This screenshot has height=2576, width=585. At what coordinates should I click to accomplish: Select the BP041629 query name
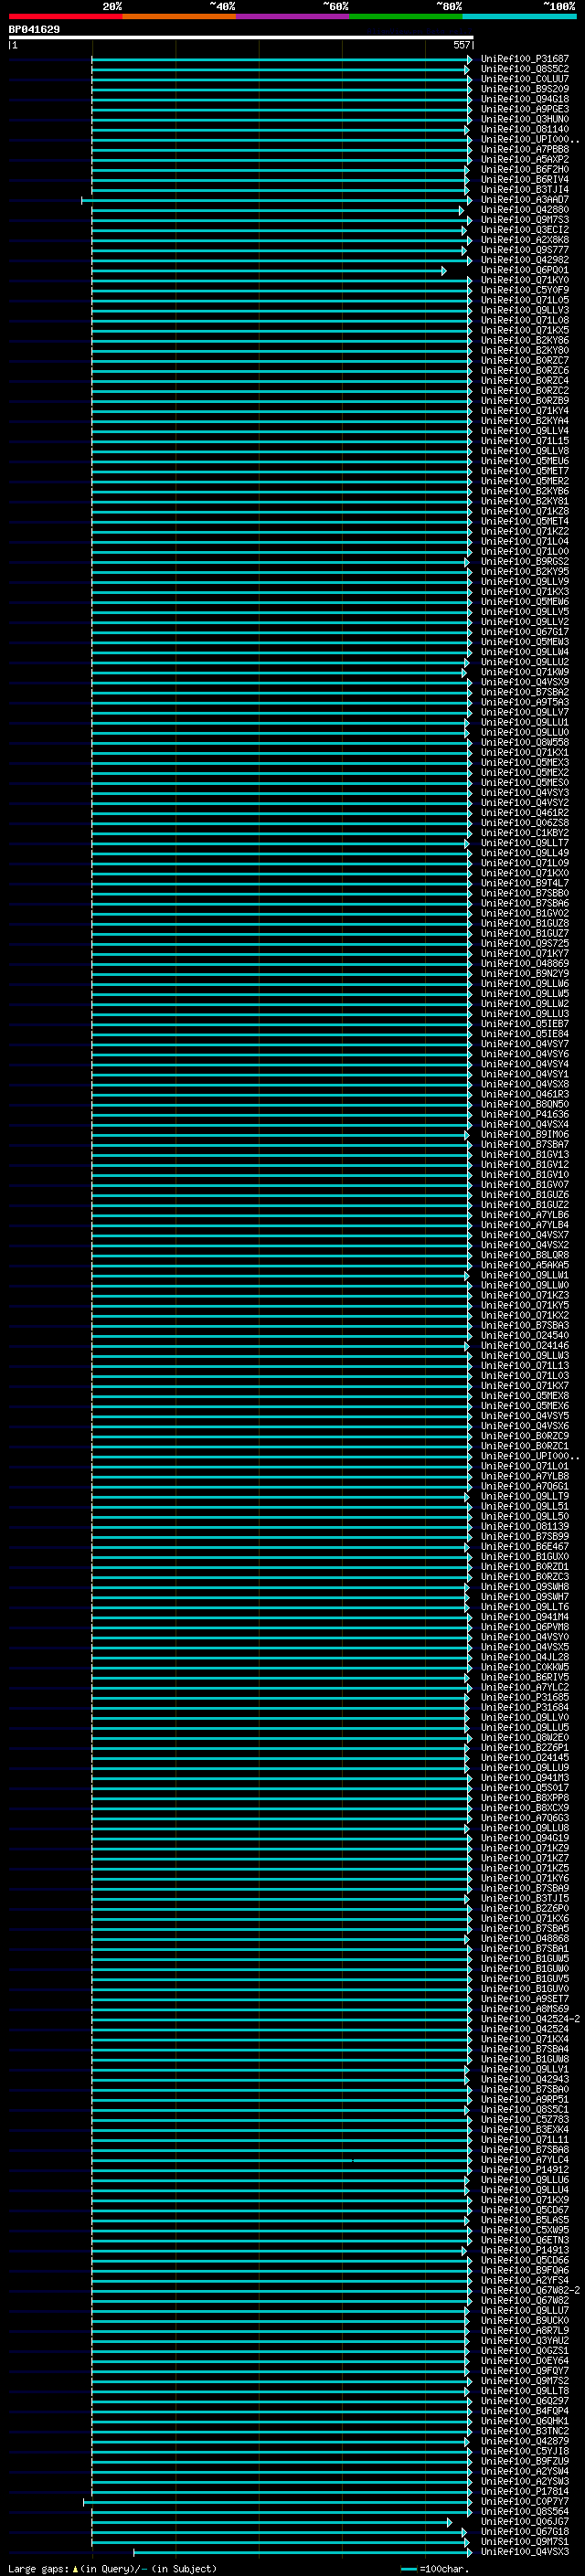34,30
